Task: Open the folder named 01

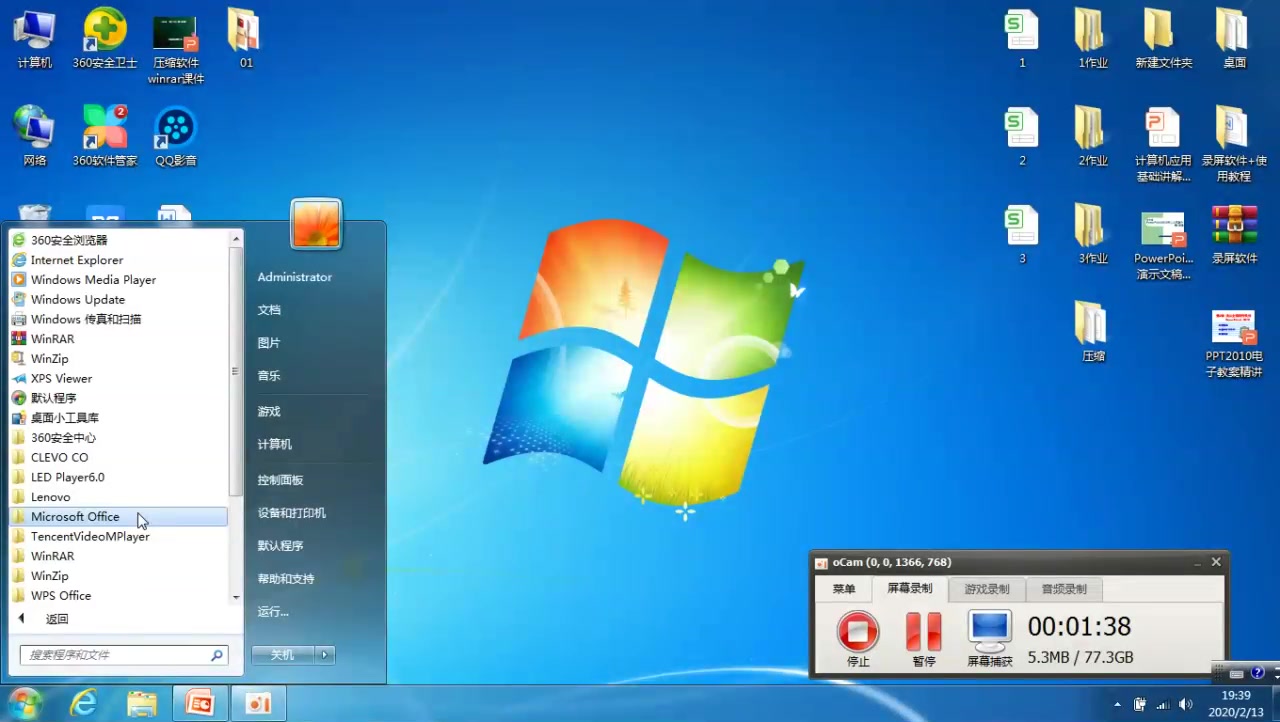Action: tap(245, 40)
